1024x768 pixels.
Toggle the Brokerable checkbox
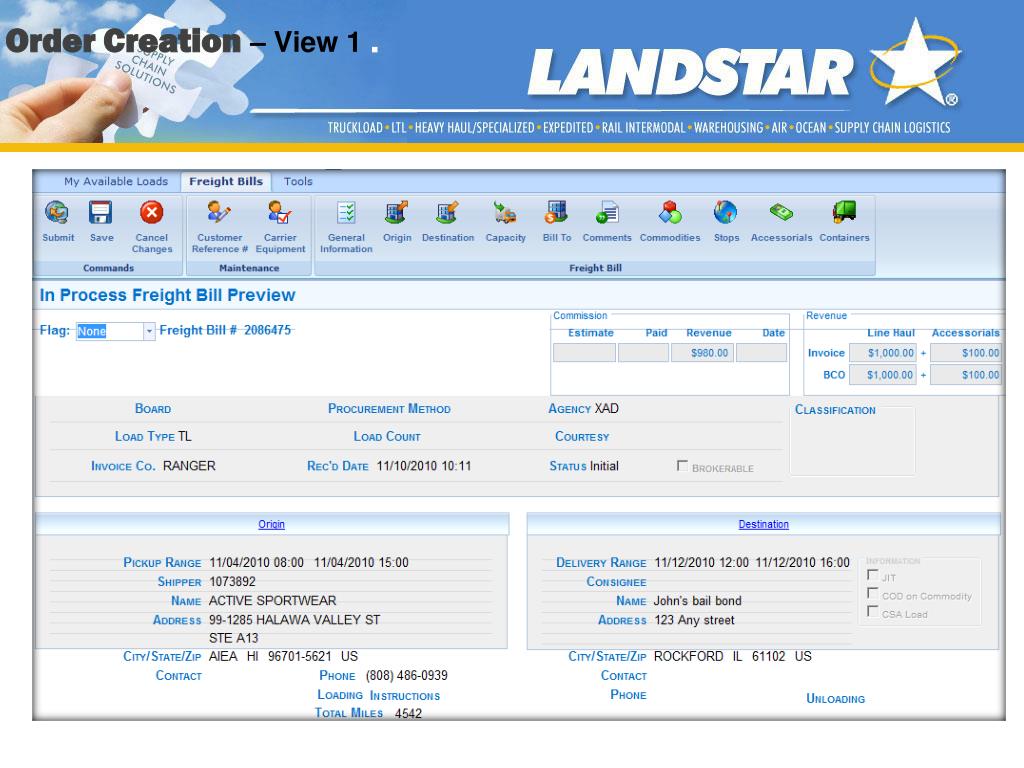click(682, 466)
